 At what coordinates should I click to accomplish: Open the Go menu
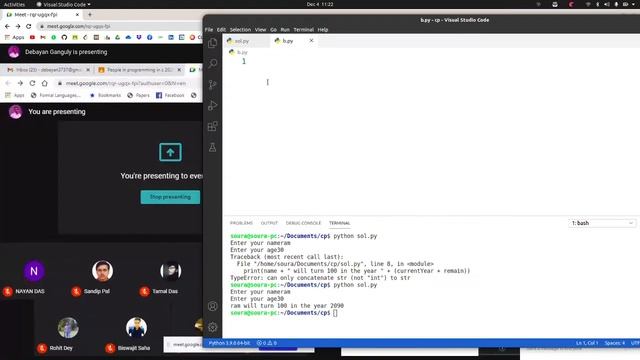click(273, 30)
